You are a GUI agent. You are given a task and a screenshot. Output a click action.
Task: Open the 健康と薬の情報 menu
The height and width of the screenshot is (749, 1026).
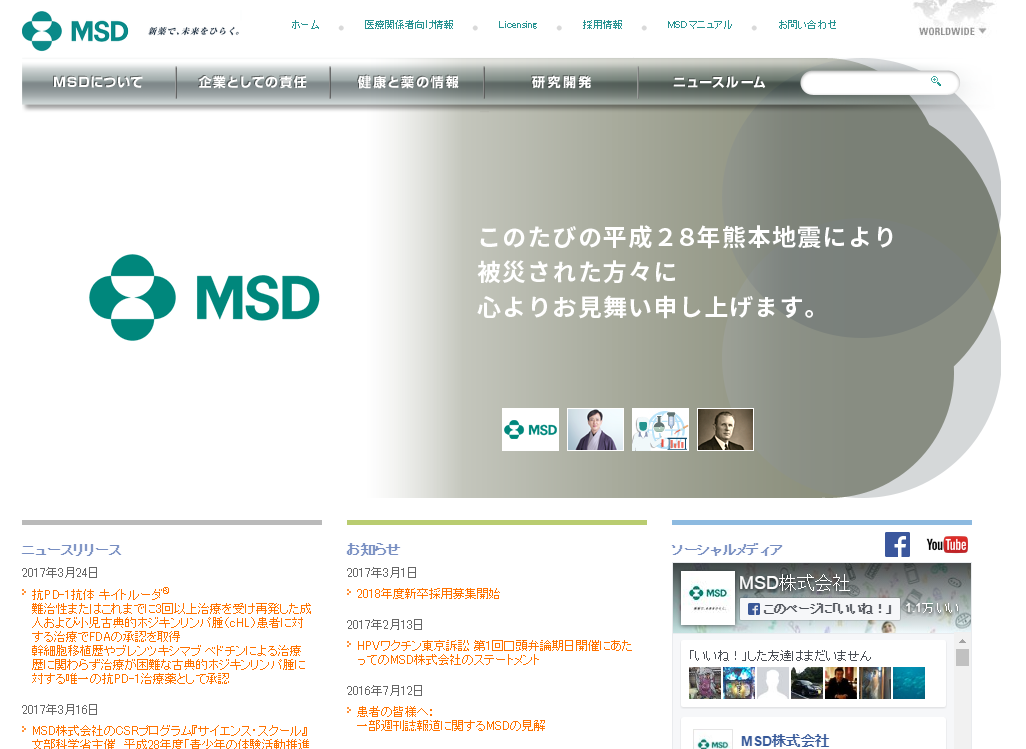point(408,82)
